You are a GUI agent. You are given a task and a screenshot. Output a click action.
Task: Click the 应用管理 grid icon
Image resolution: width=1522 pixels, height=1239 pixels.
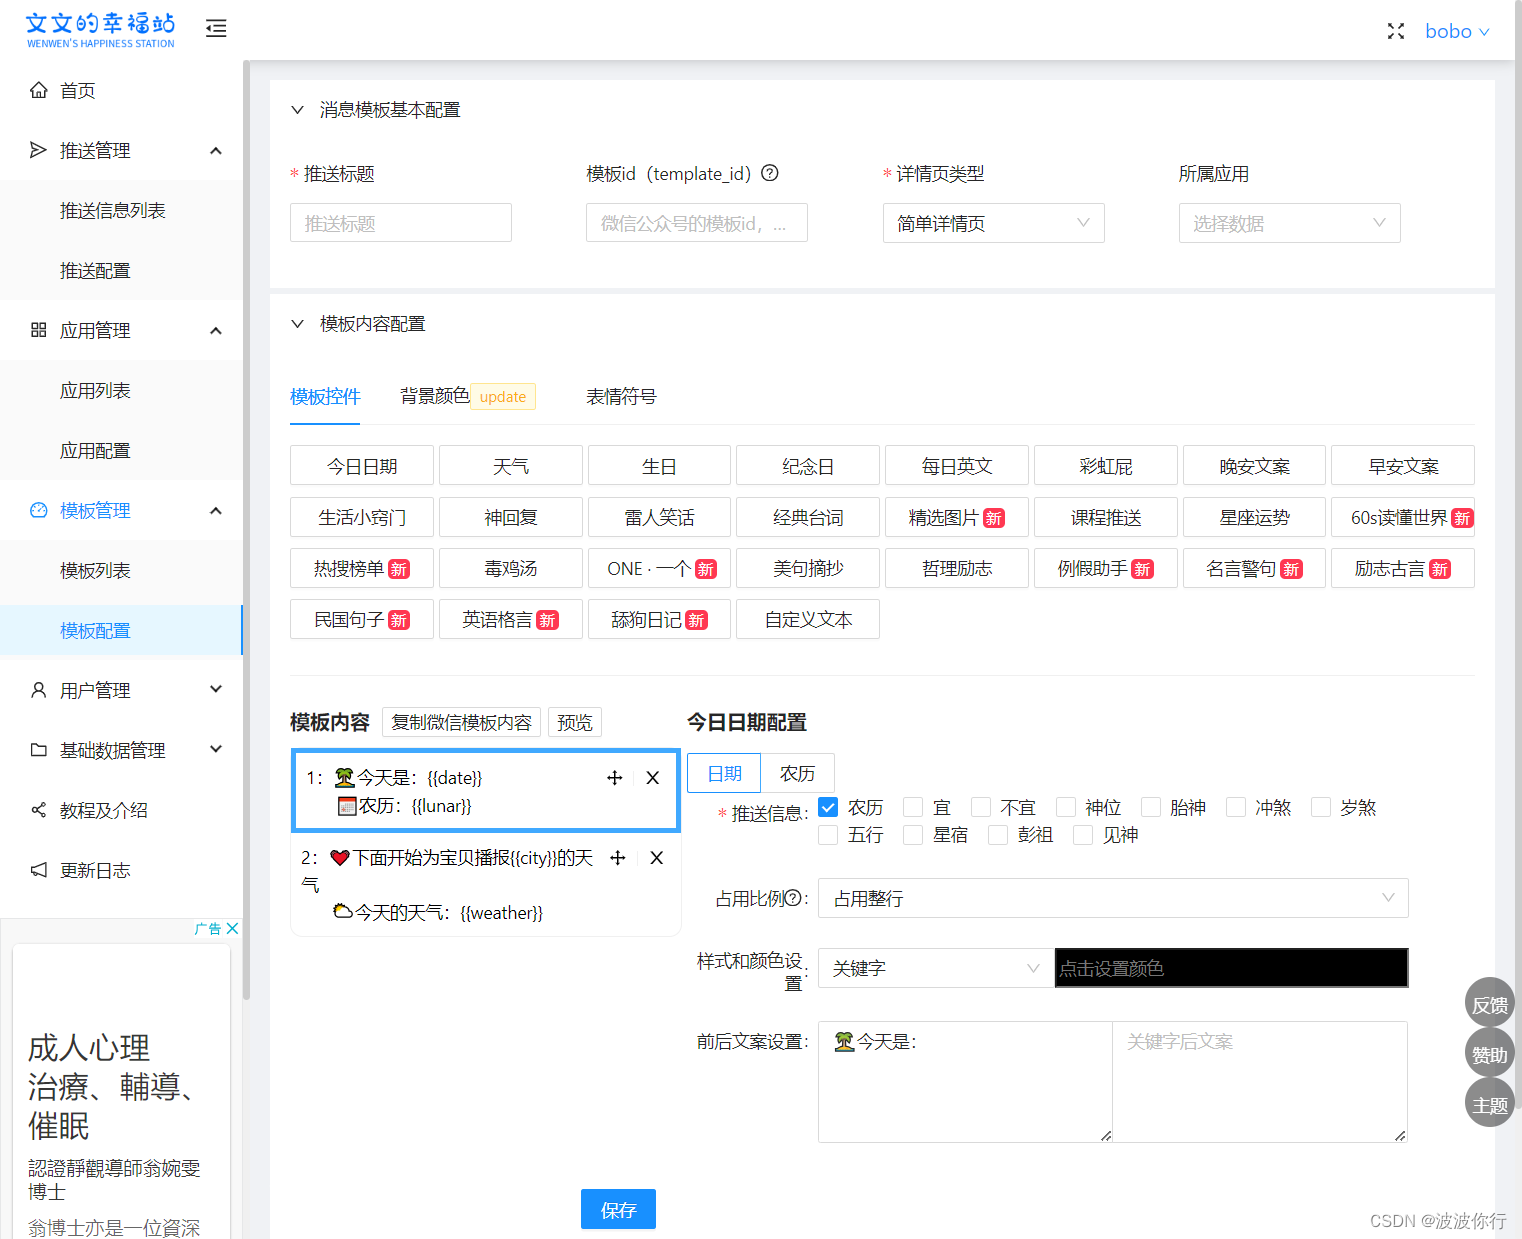38,330
